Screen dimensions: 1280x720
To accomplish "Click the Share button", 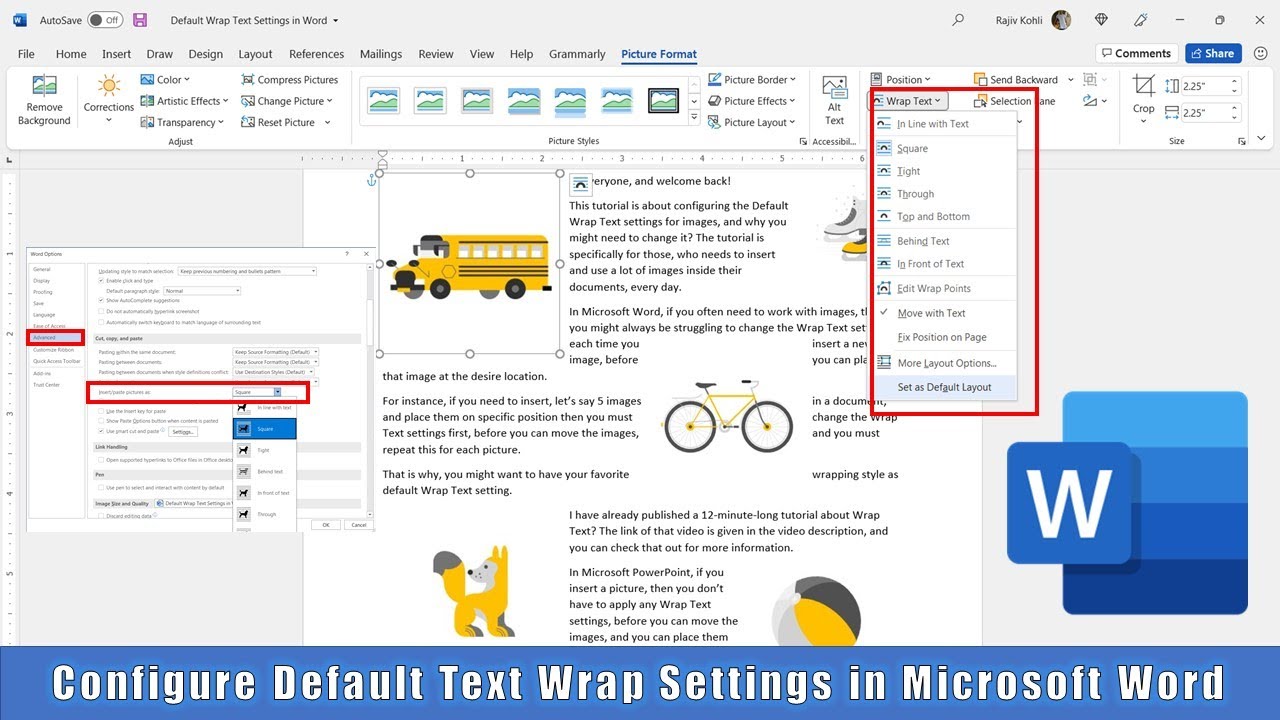I will [1213, 53].
